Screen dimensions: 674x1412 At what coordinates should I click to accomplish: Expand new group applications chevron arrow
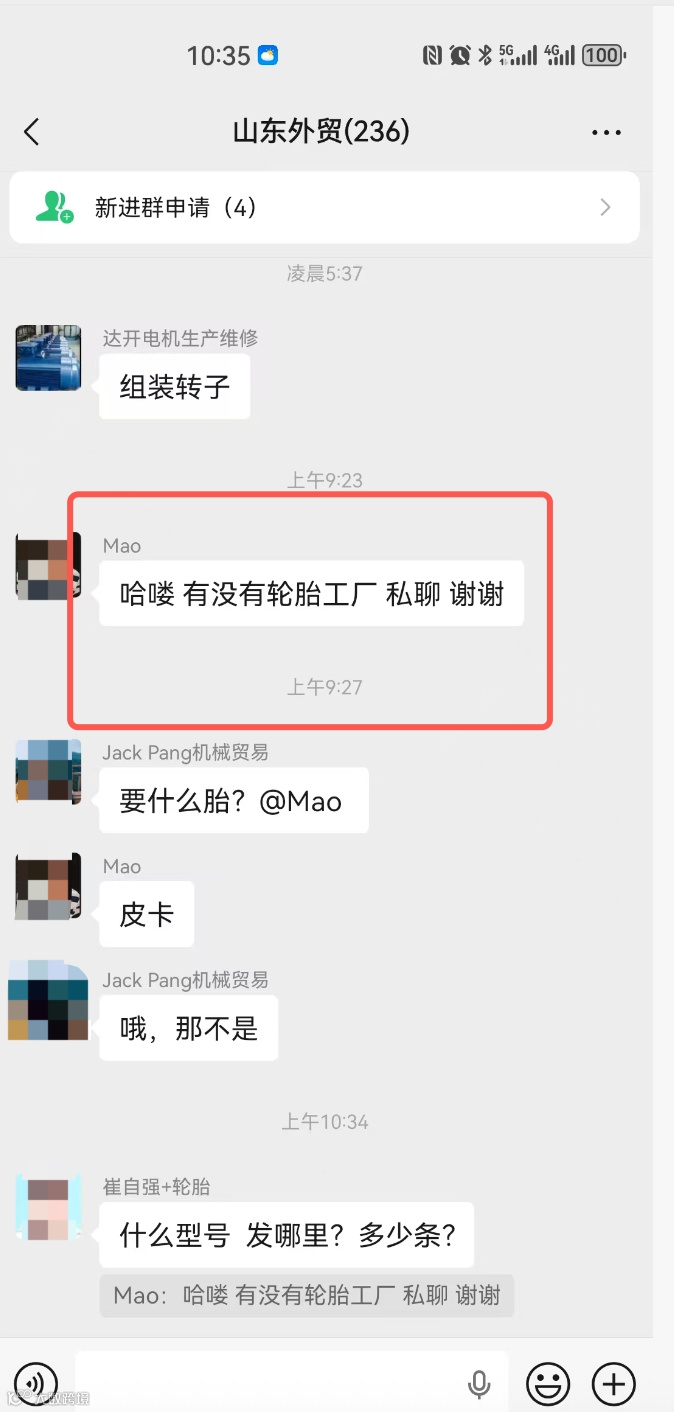[x=605, y=207]
